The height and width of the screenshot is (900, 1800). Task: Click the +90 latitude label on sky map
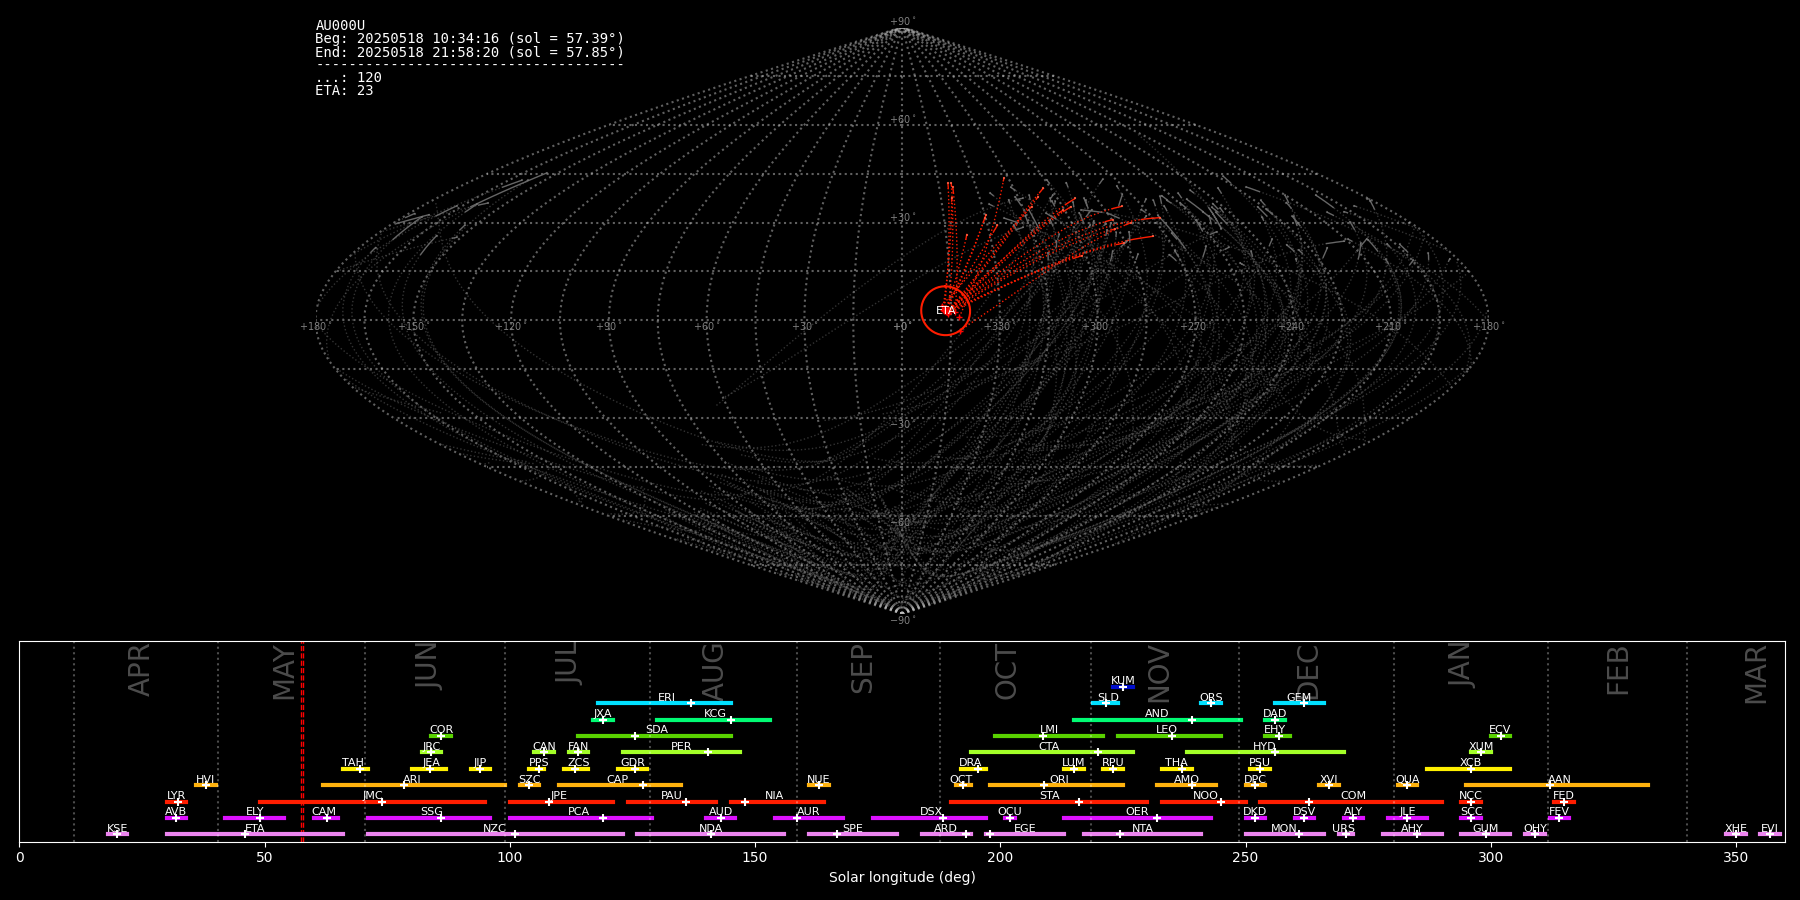click(902, 22)
